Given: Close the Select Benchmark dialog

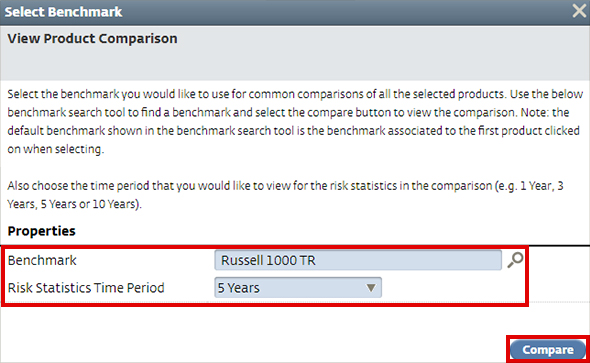Looking at the screenshot, I should 579,11.
